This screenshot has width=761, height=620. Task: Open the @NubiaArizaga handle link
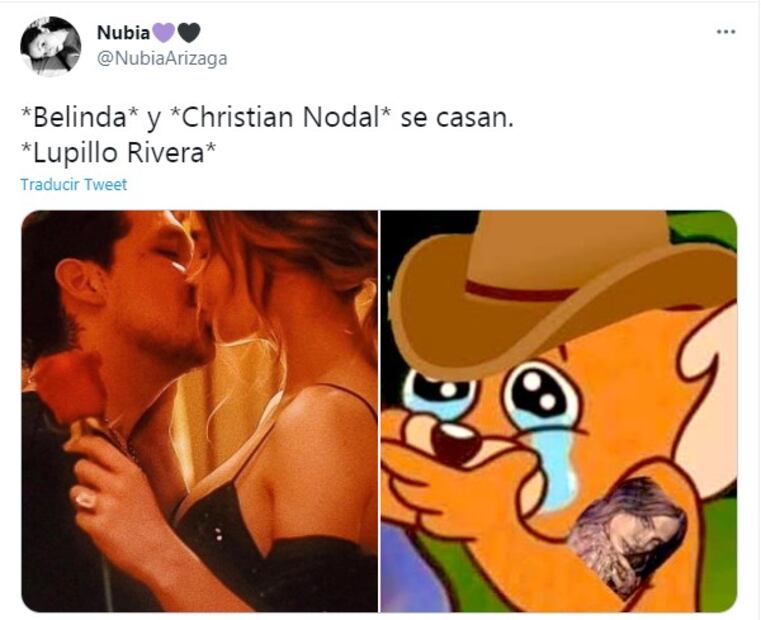click(162, 59)
